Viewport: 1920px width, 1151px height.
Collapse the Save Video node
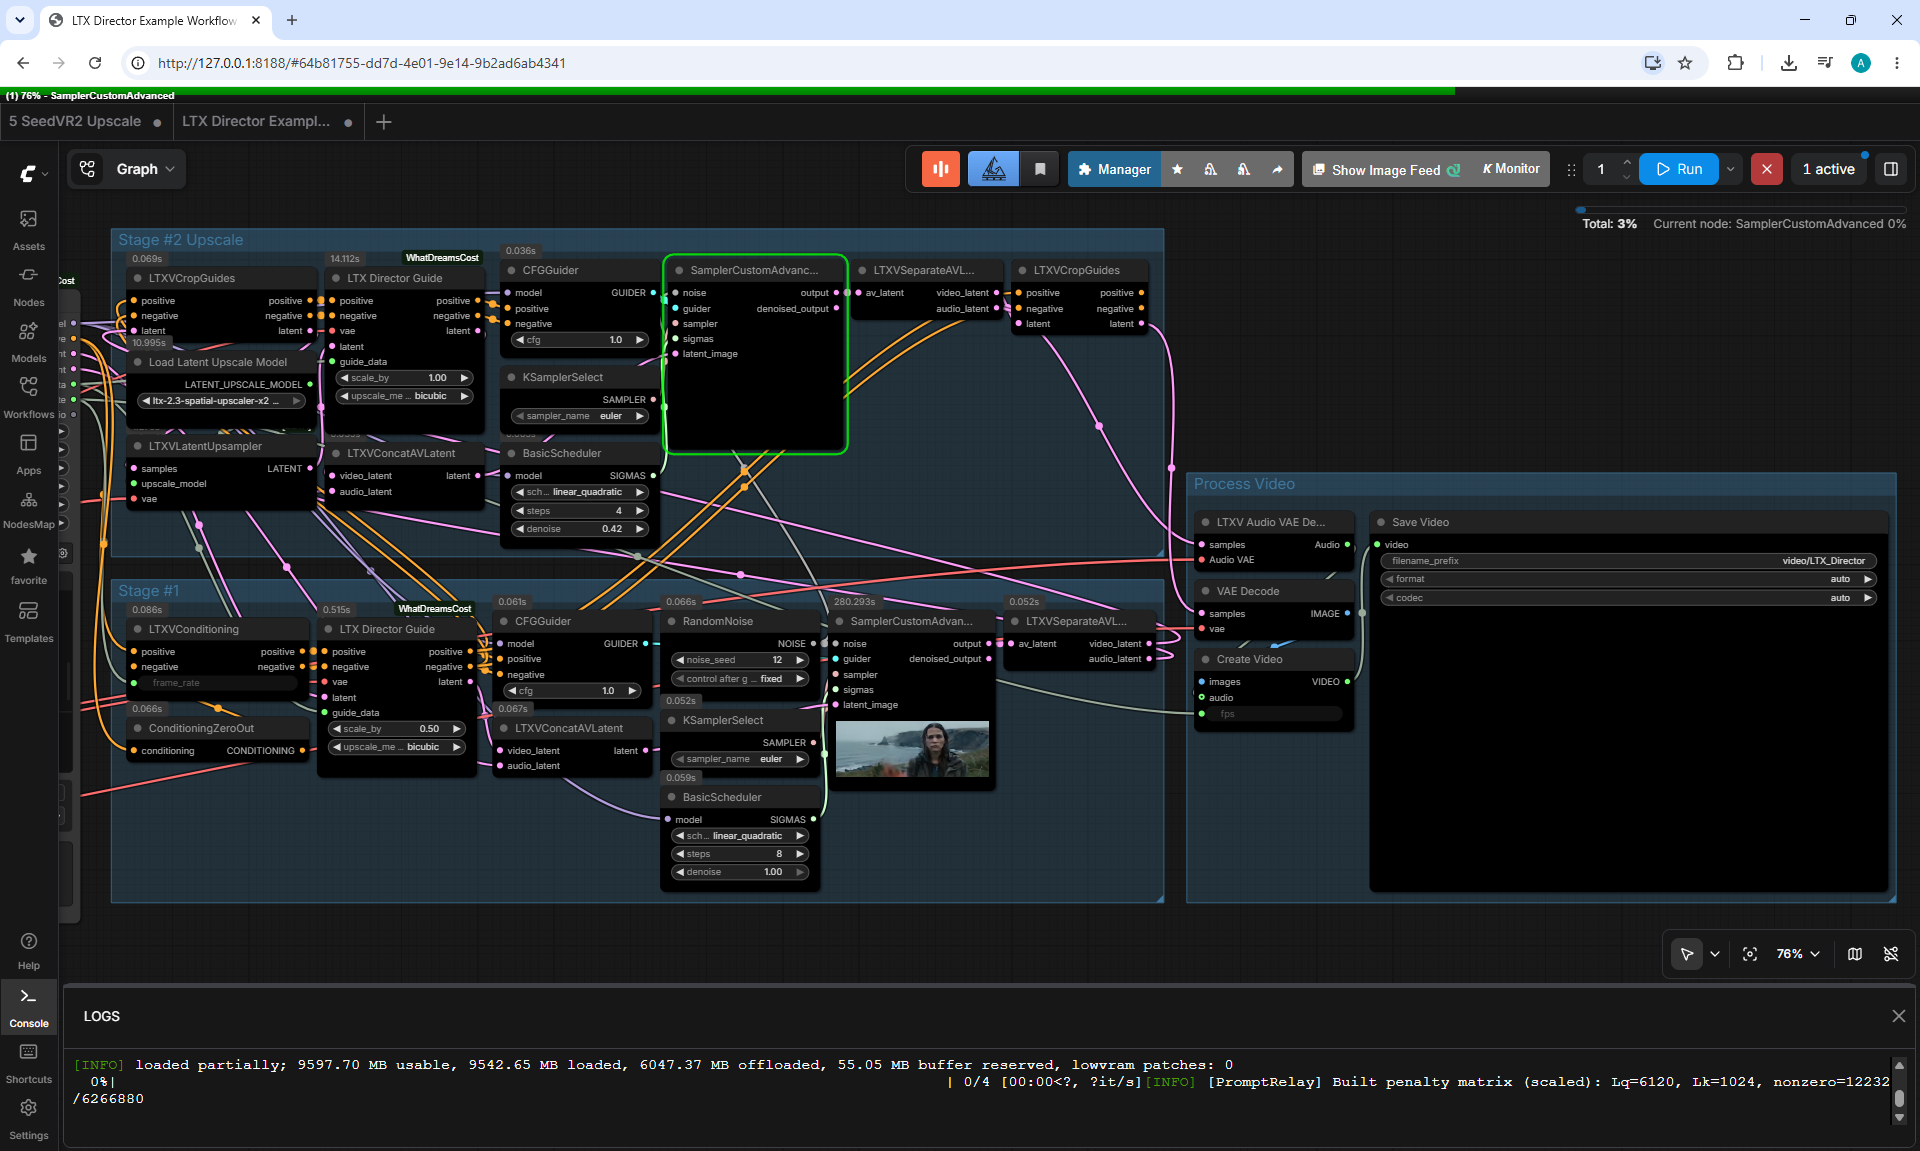(x=1381, y=522)
